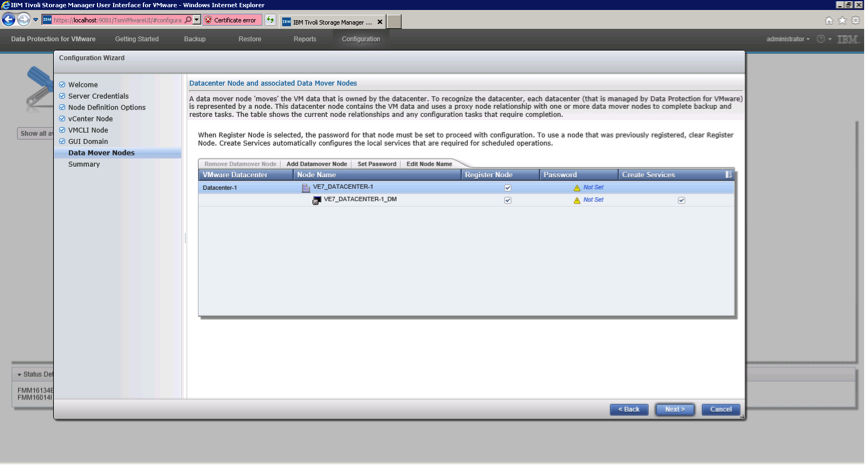865x465 pixels.
Task: Open the Reports tab
Action: coord(305,39)
